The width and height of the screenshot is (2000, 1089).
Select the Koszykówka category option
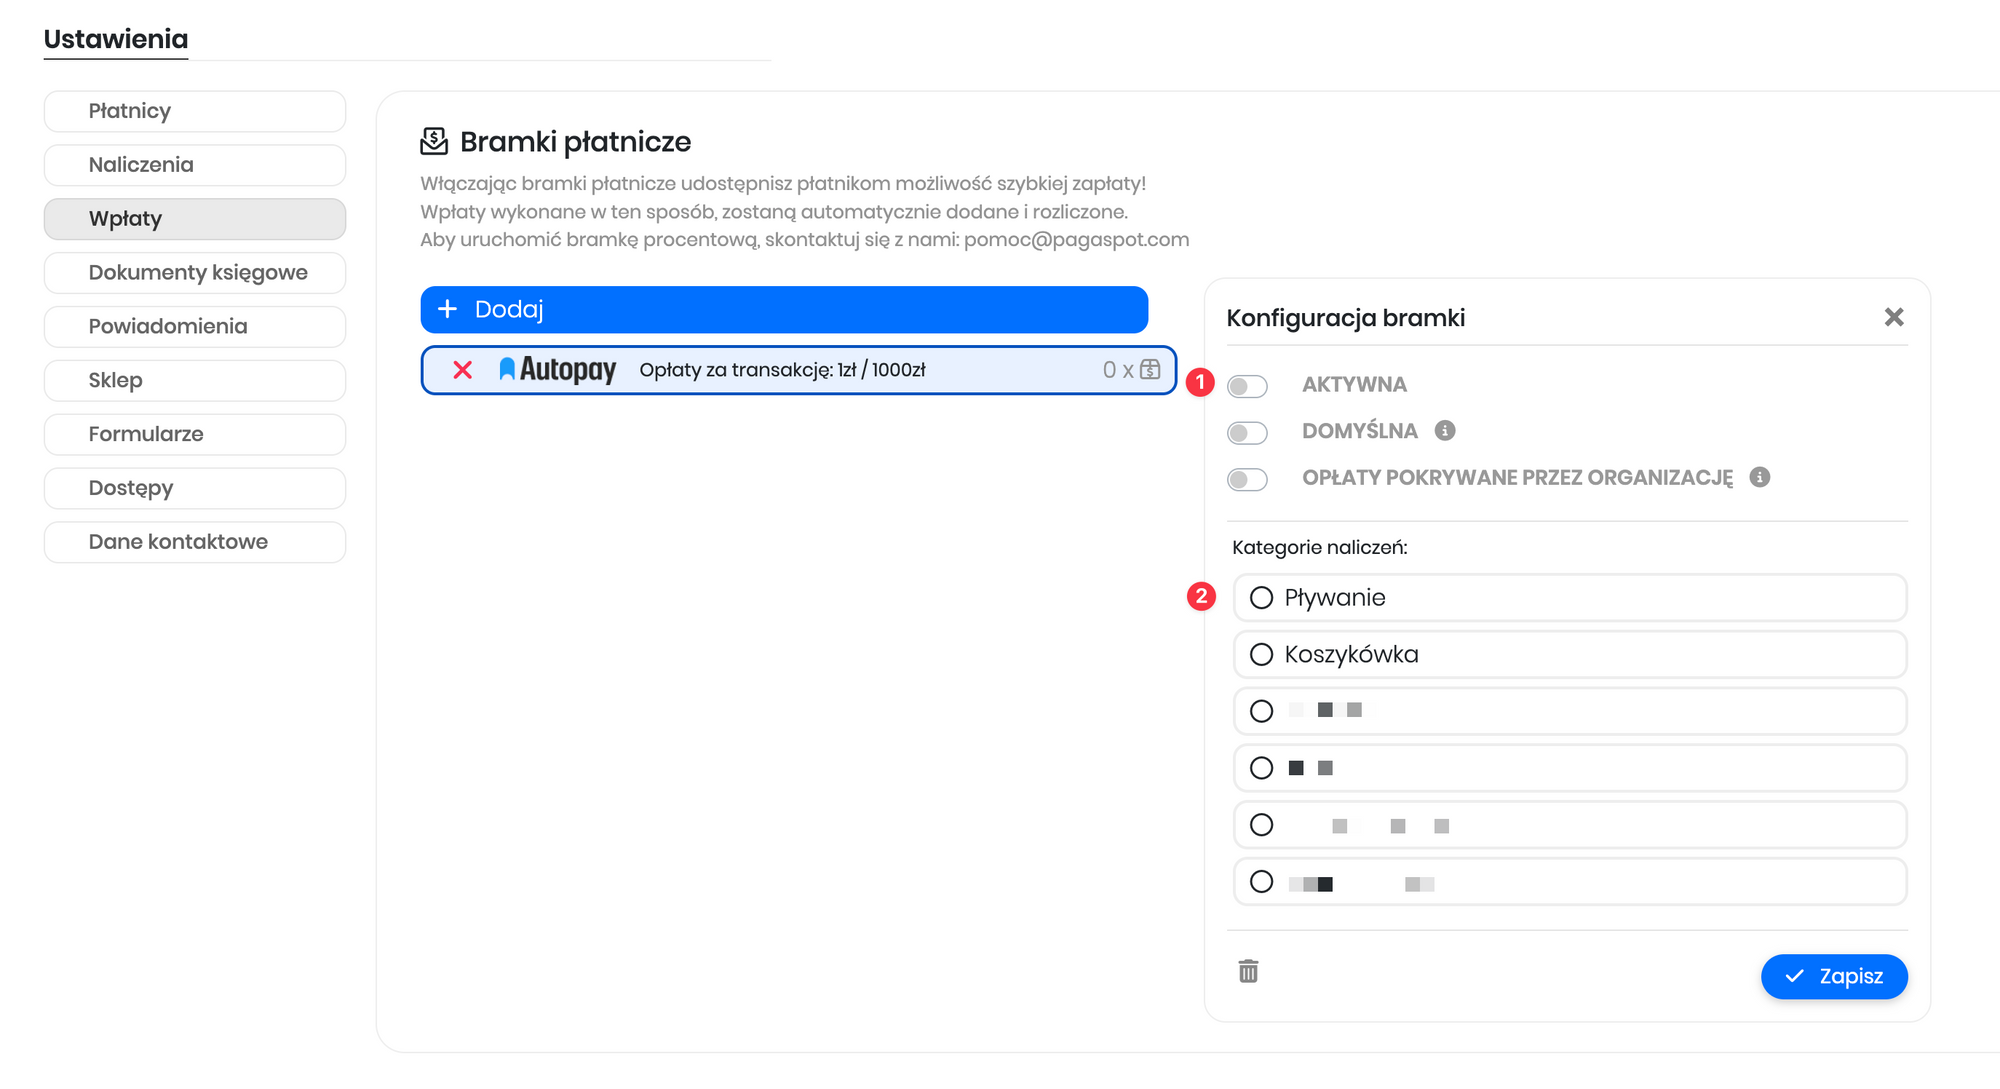click(x=1261, y=654)
